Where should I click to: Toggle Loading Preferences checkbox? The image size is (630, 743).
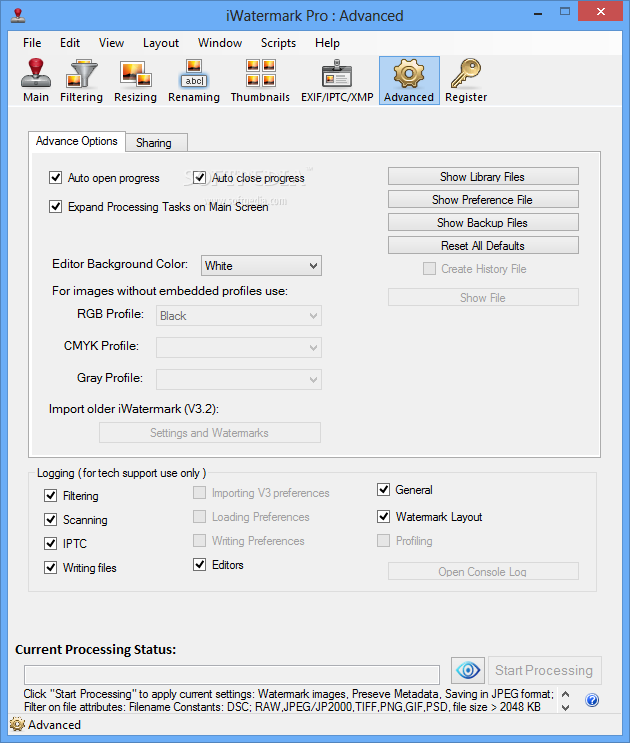[x=199, y=516]
